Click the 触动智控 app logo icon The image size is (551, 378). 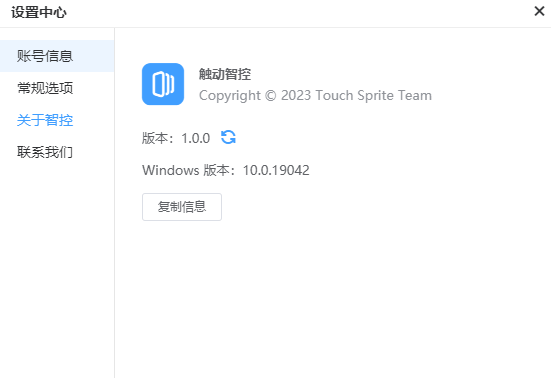(163, 84)
